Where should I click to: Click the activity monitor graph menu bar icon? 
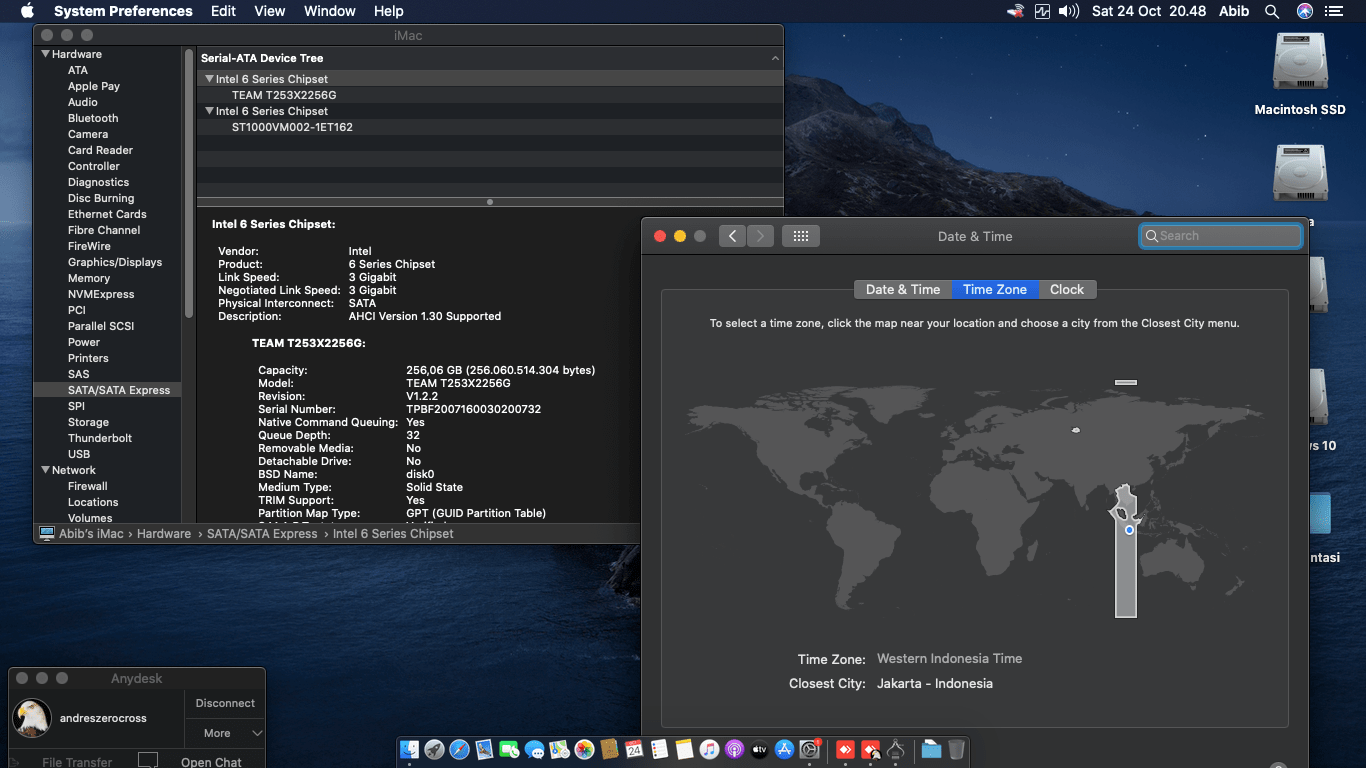(1043, 11)
